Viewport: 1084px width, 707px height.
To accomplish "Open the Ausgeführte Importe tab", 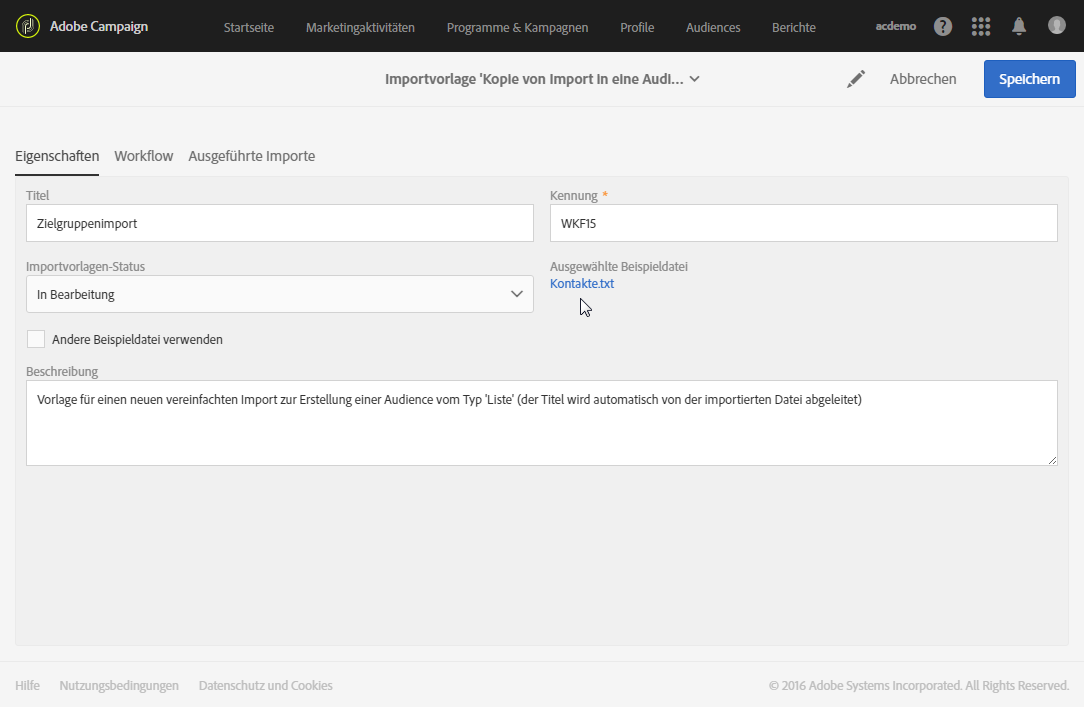I will pos(252,156).
